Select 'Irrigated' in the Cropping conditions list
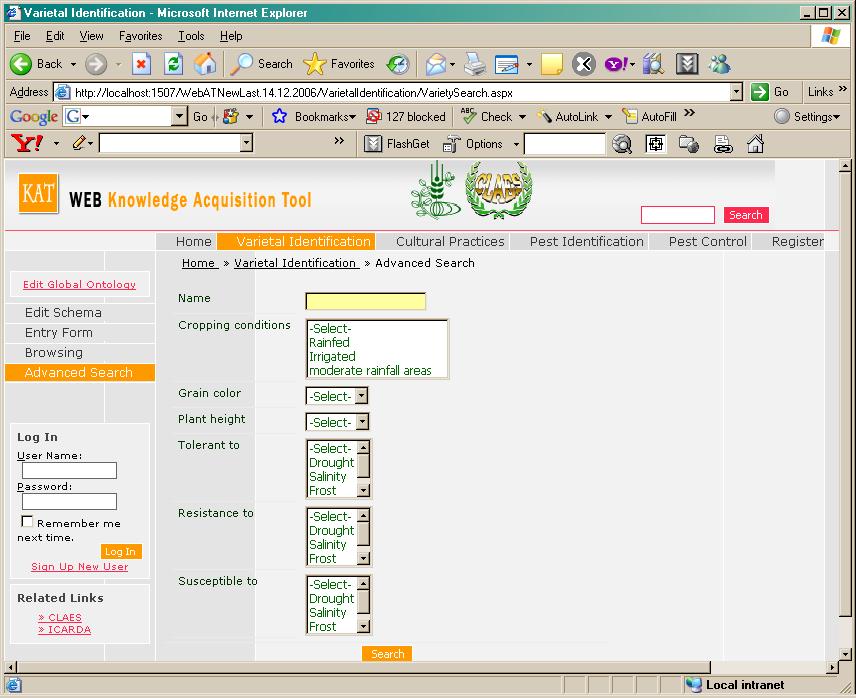 point(332,356)
